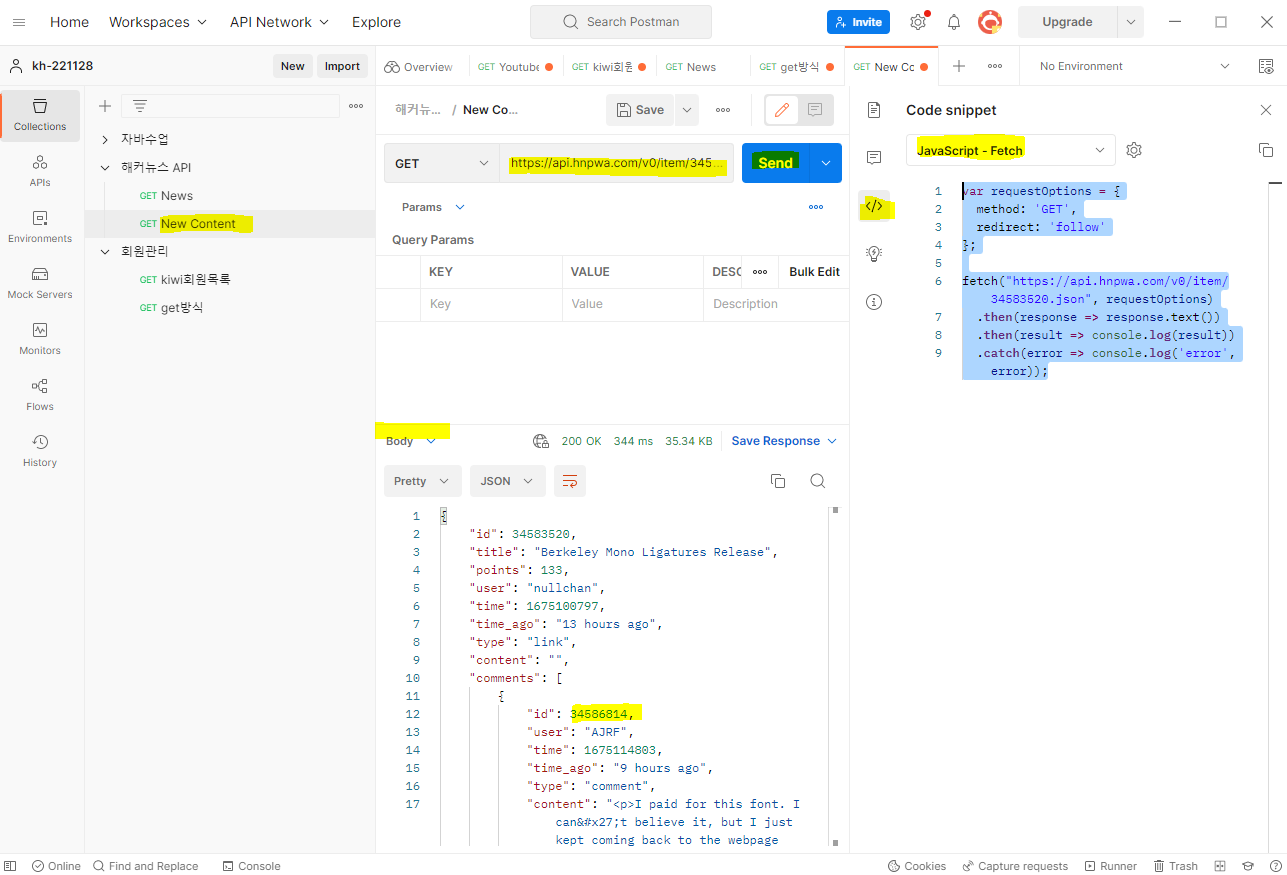Click the New button in workspace header
The image size is (1287, 875).
[x=293, y=66]
